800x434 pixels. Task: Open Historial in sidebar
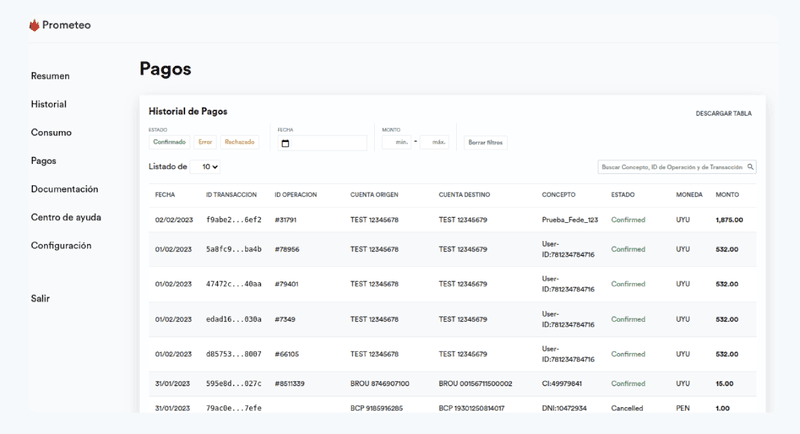pos(48,104)
